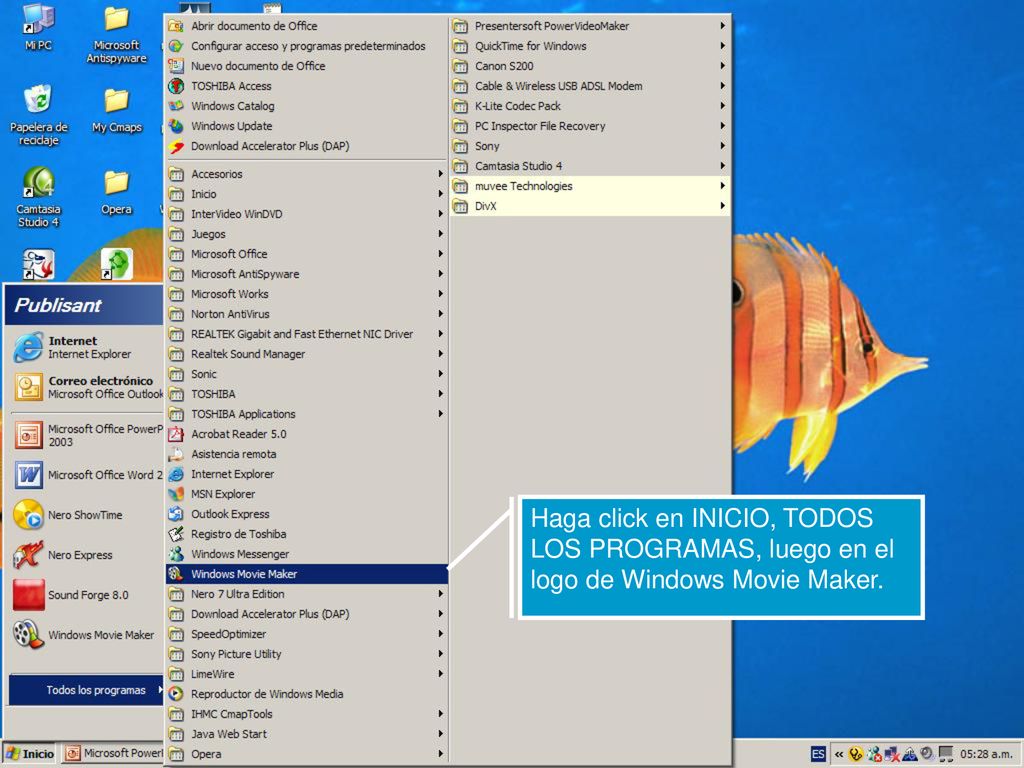Open Presentersoft PowerVideoMaker folder
Screen dimensions: 1024x768
(590, 26)
